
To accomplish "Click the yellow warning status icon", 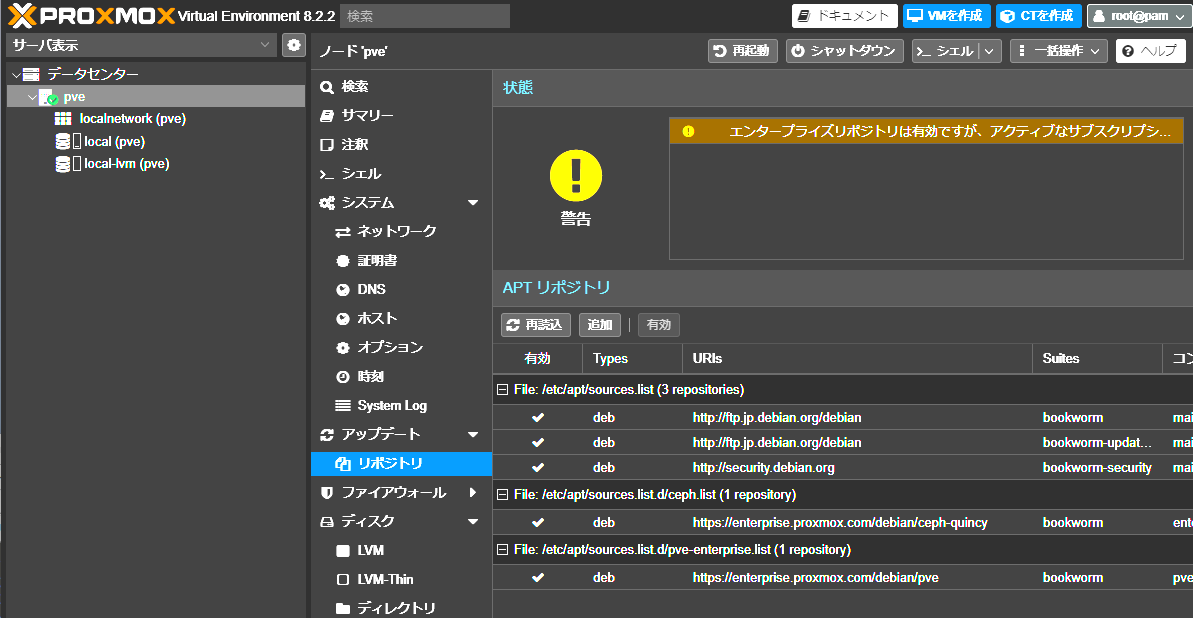I will (x=576, y=174).
